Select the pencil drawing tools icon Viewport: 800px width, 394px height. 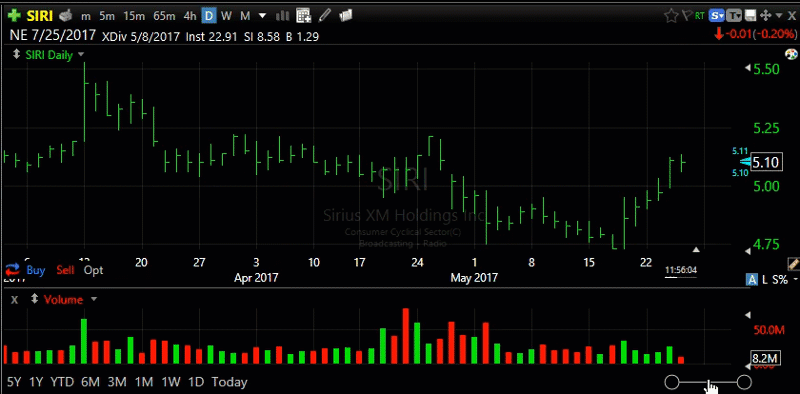[325, 16]
